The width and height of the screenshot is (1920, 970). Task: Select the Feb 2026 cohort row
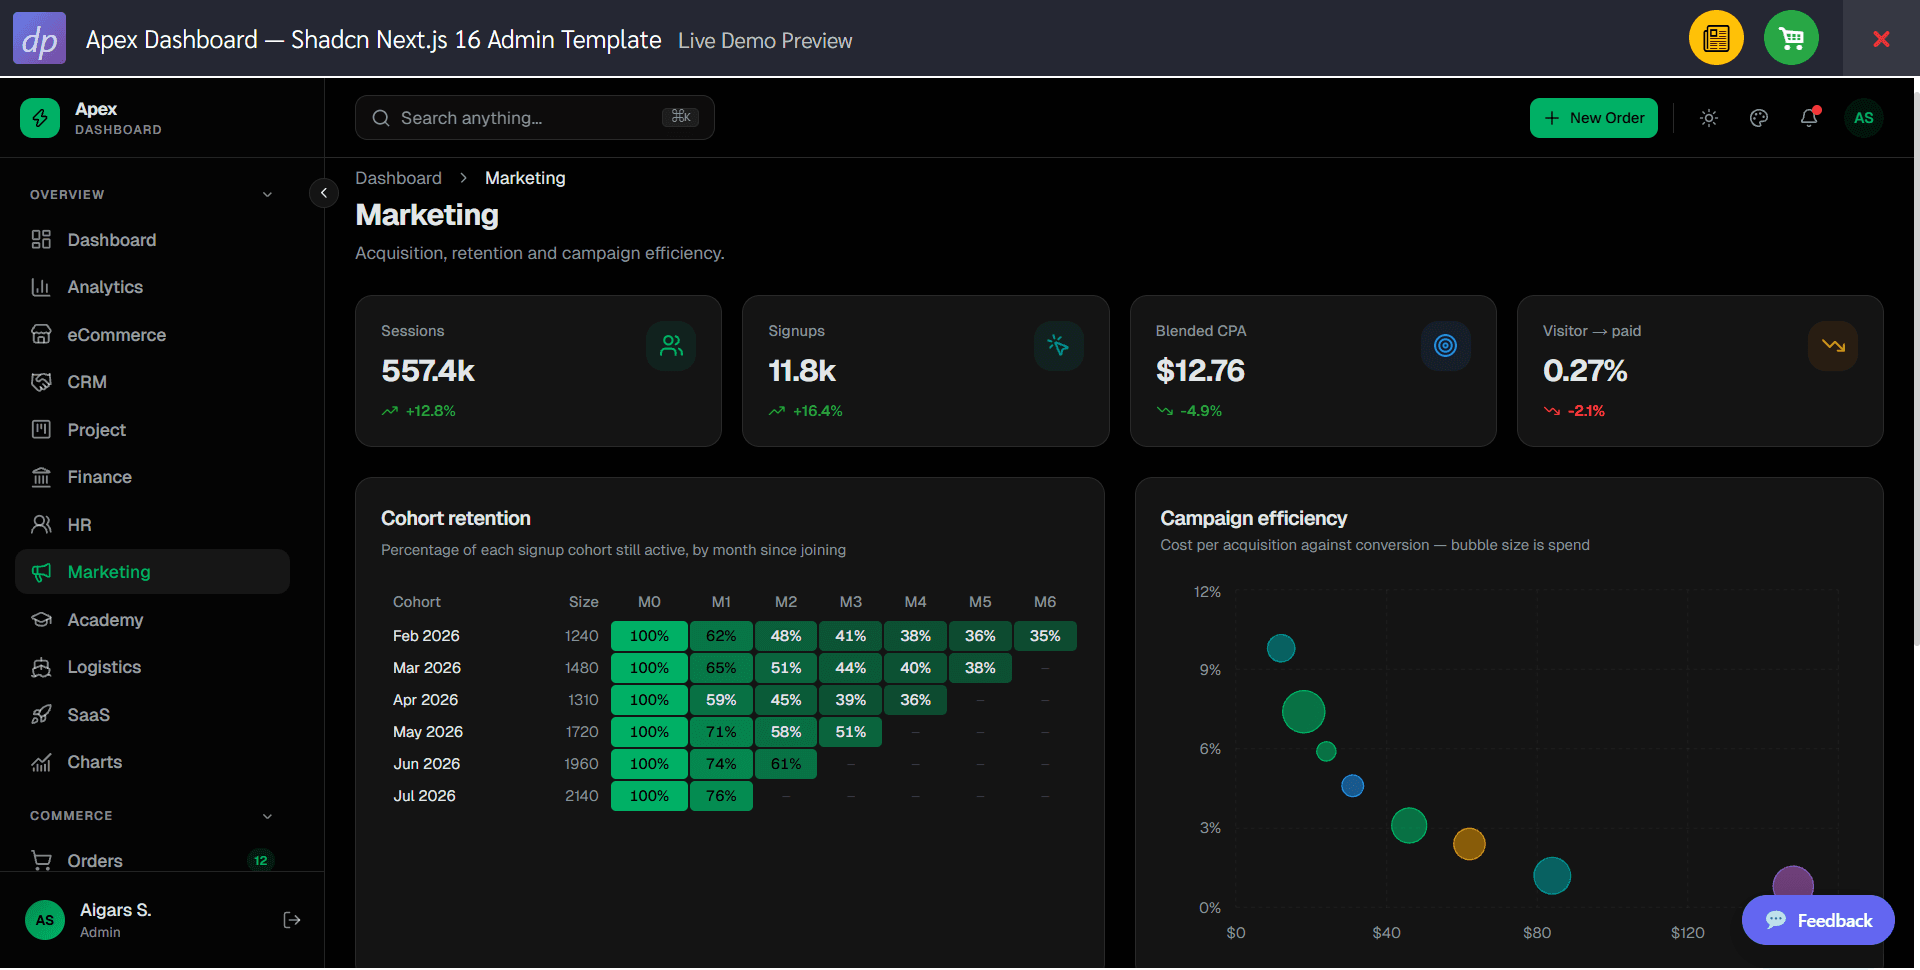pos(730,636)
